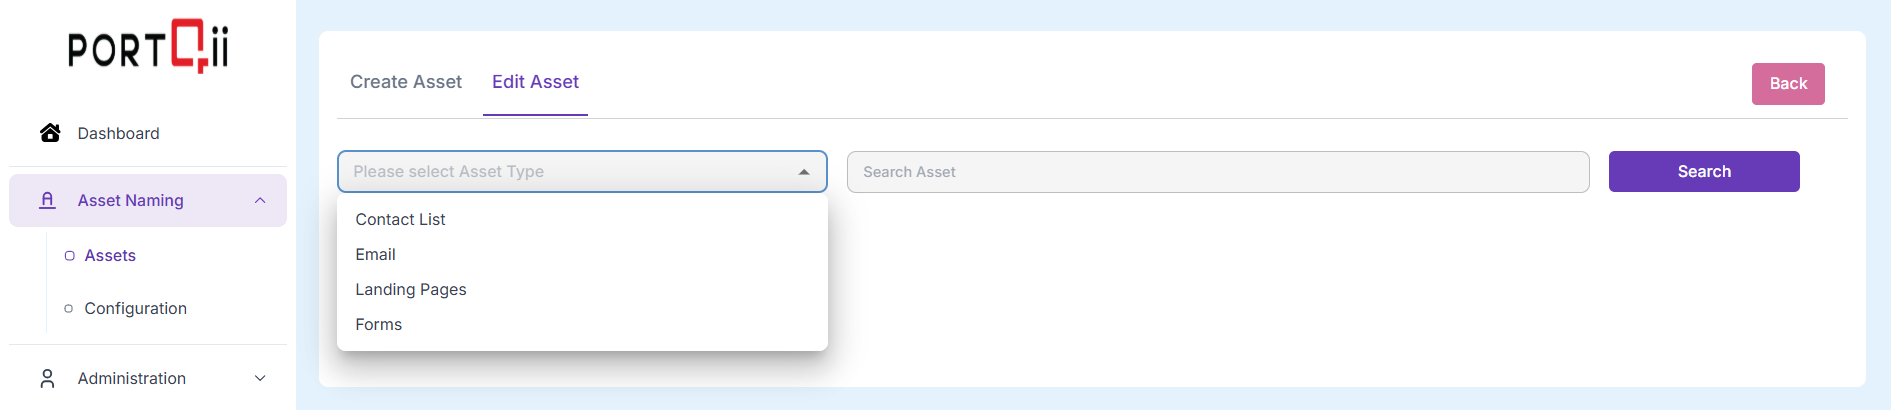Click the Dashboard home icon

(x=50, y=133)
